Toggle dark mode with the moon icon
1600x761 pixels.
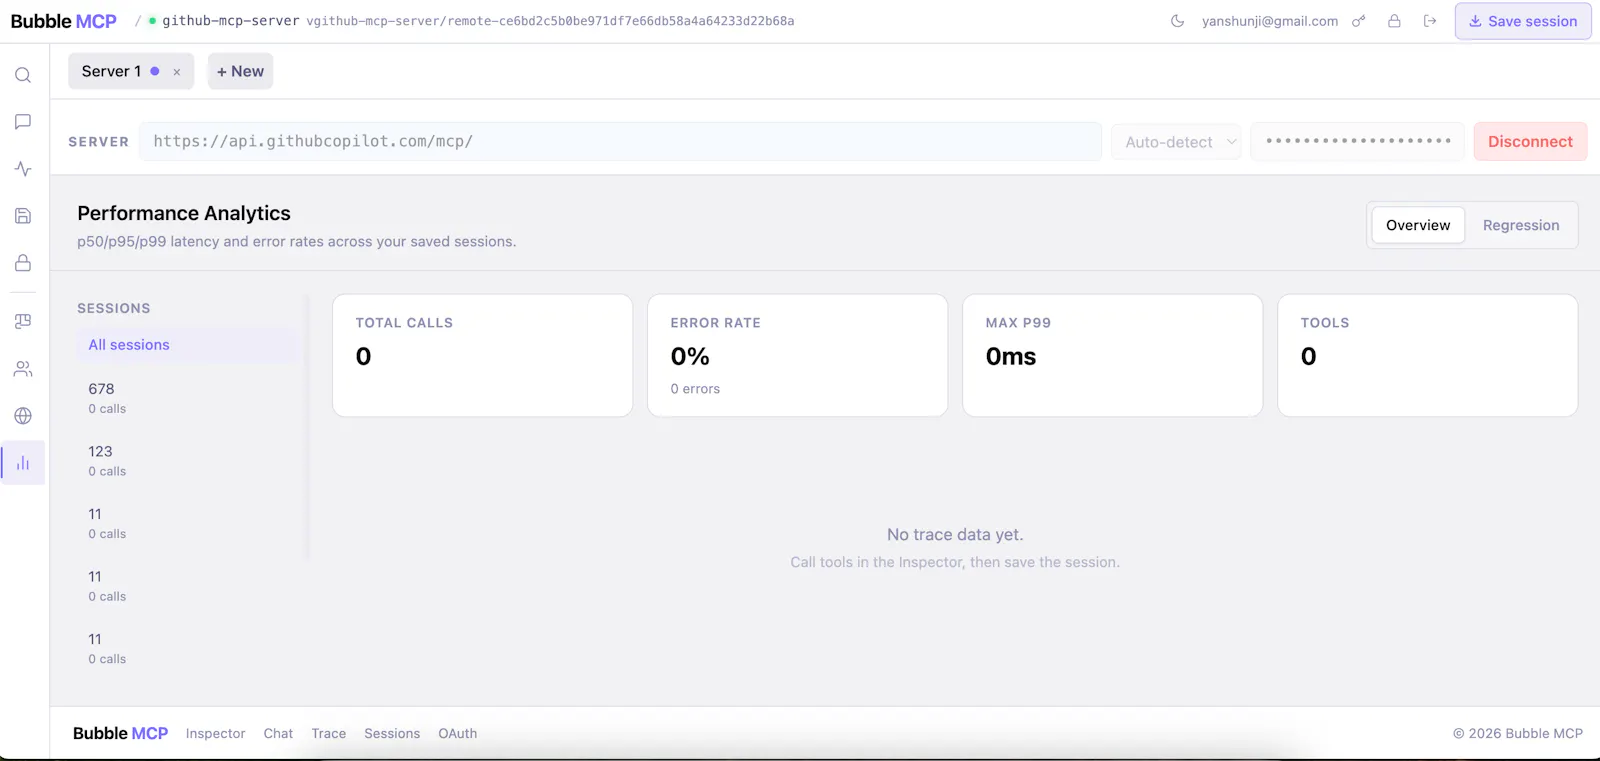click(x=1177, y=21)
